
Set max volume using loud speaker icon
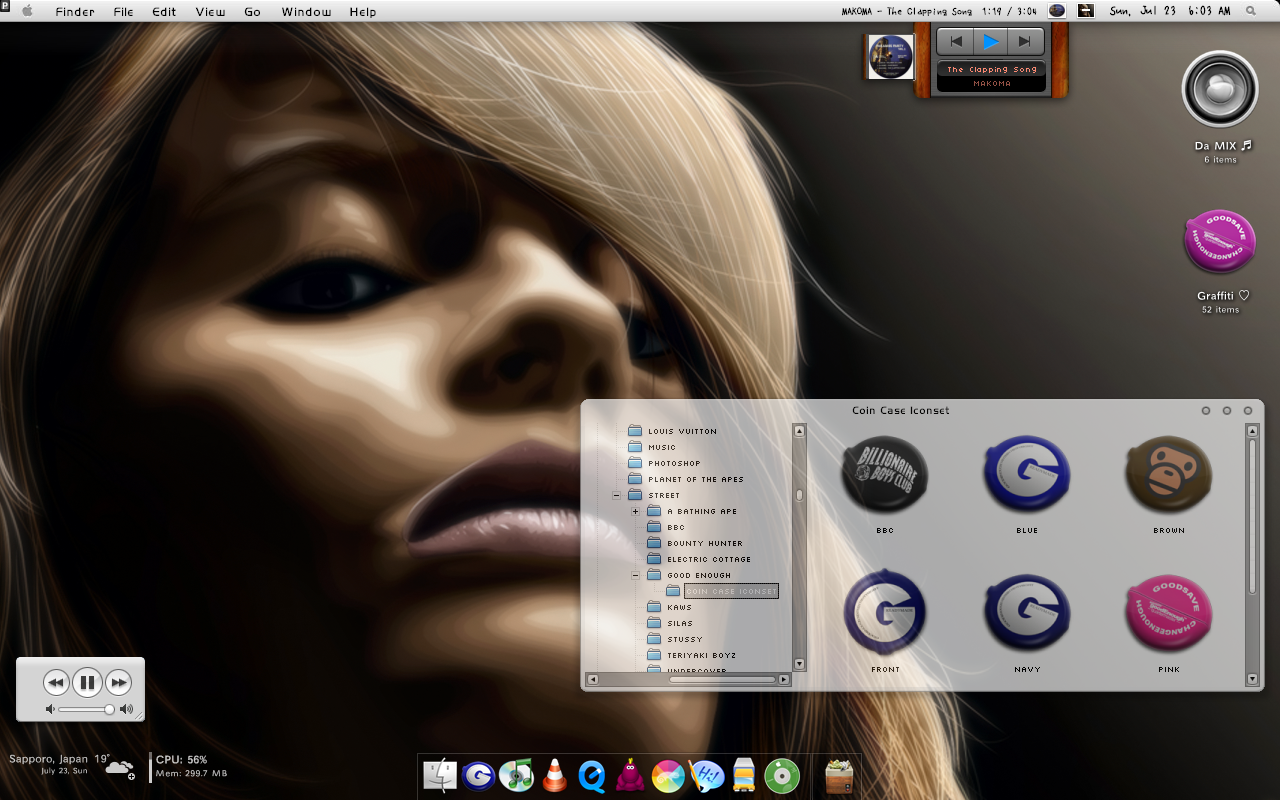click(x=126, y=709)
